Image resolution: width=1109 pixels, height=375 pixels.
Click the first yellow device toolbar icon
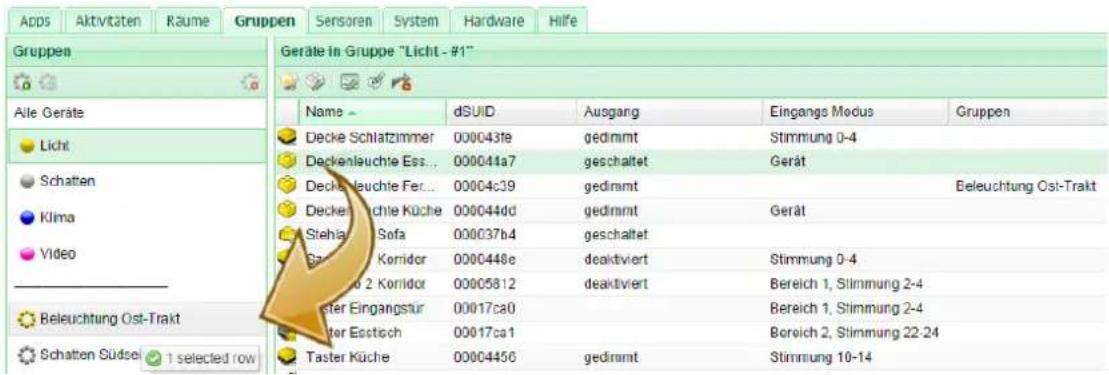tap(291, 82)
